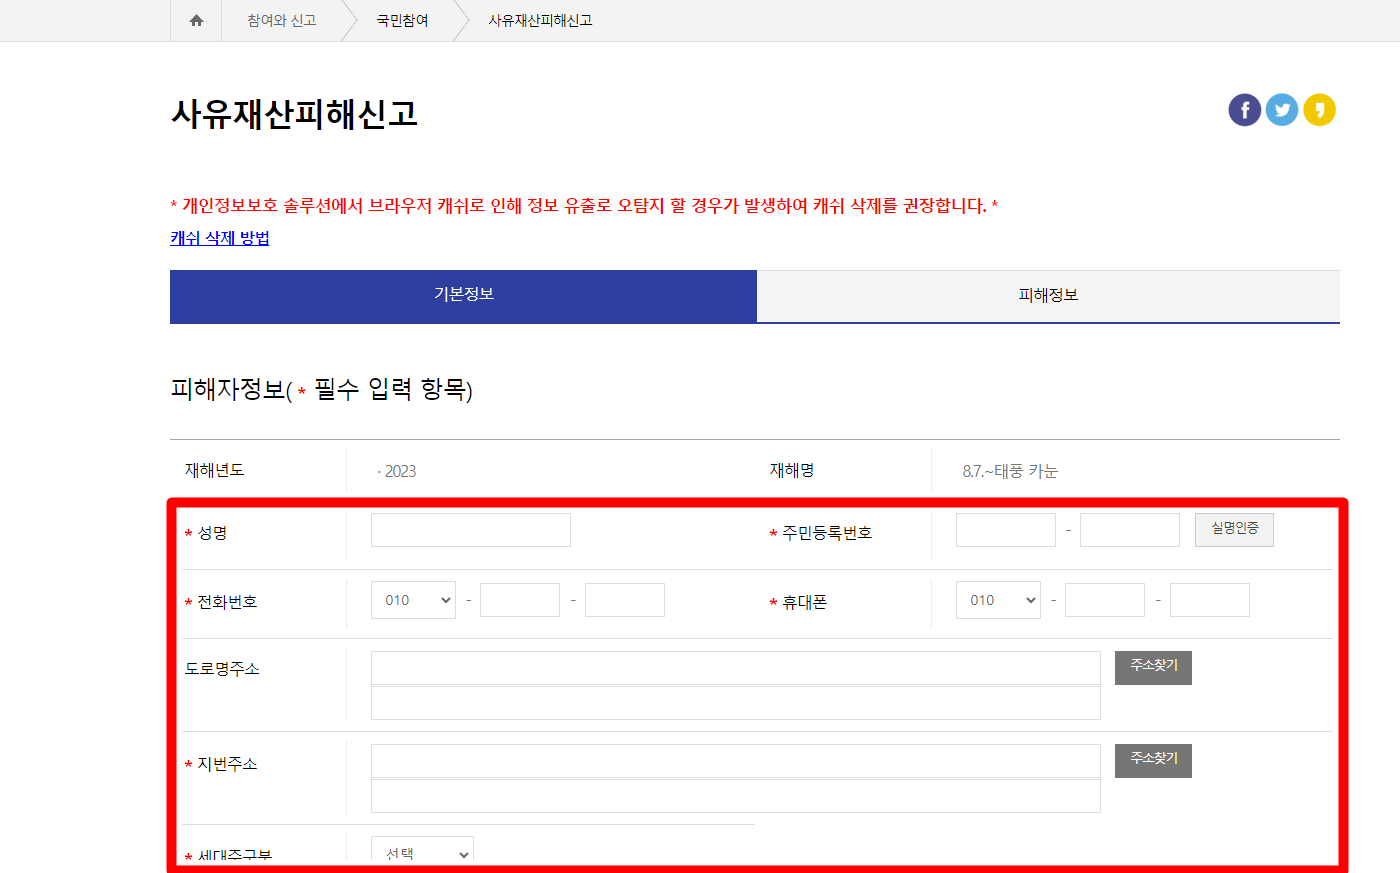Focus 휴대폰 last number field

1210,600
